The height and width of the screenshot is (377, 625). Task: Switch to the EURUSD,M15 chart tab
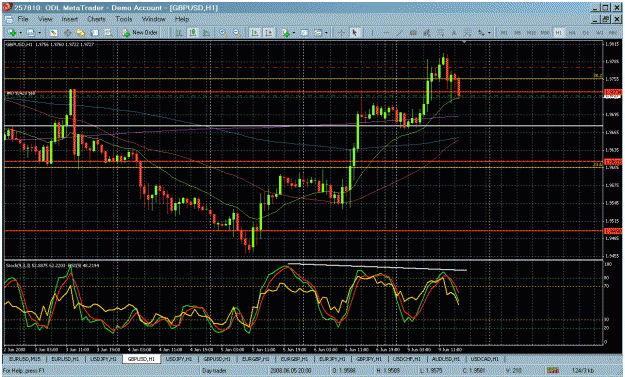point(24,359)
